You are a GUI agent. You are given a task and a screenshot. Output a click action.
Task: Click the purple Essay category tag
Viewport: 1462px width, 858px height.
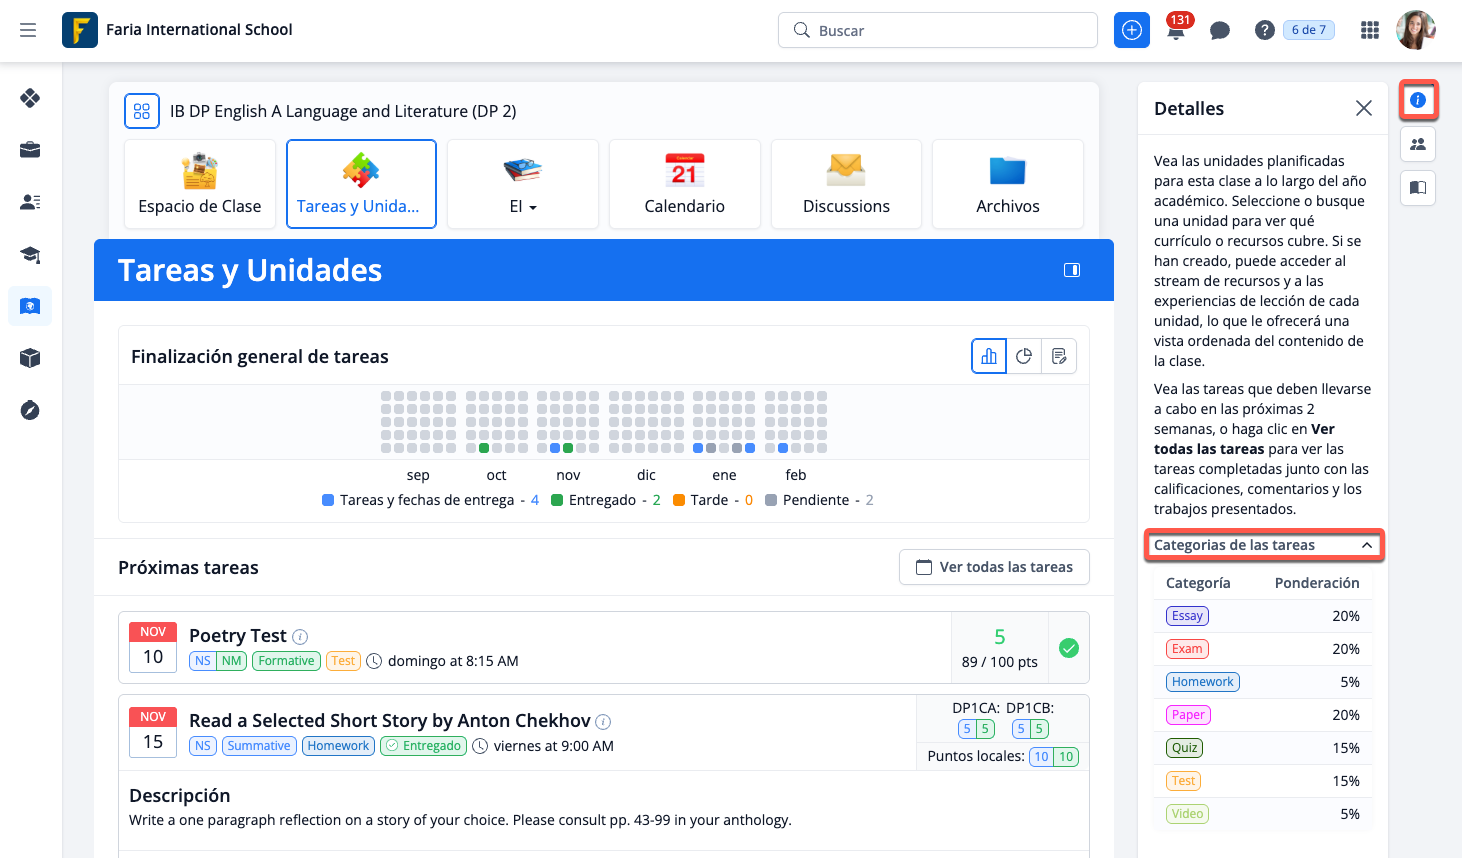[x=1187, y=616]
